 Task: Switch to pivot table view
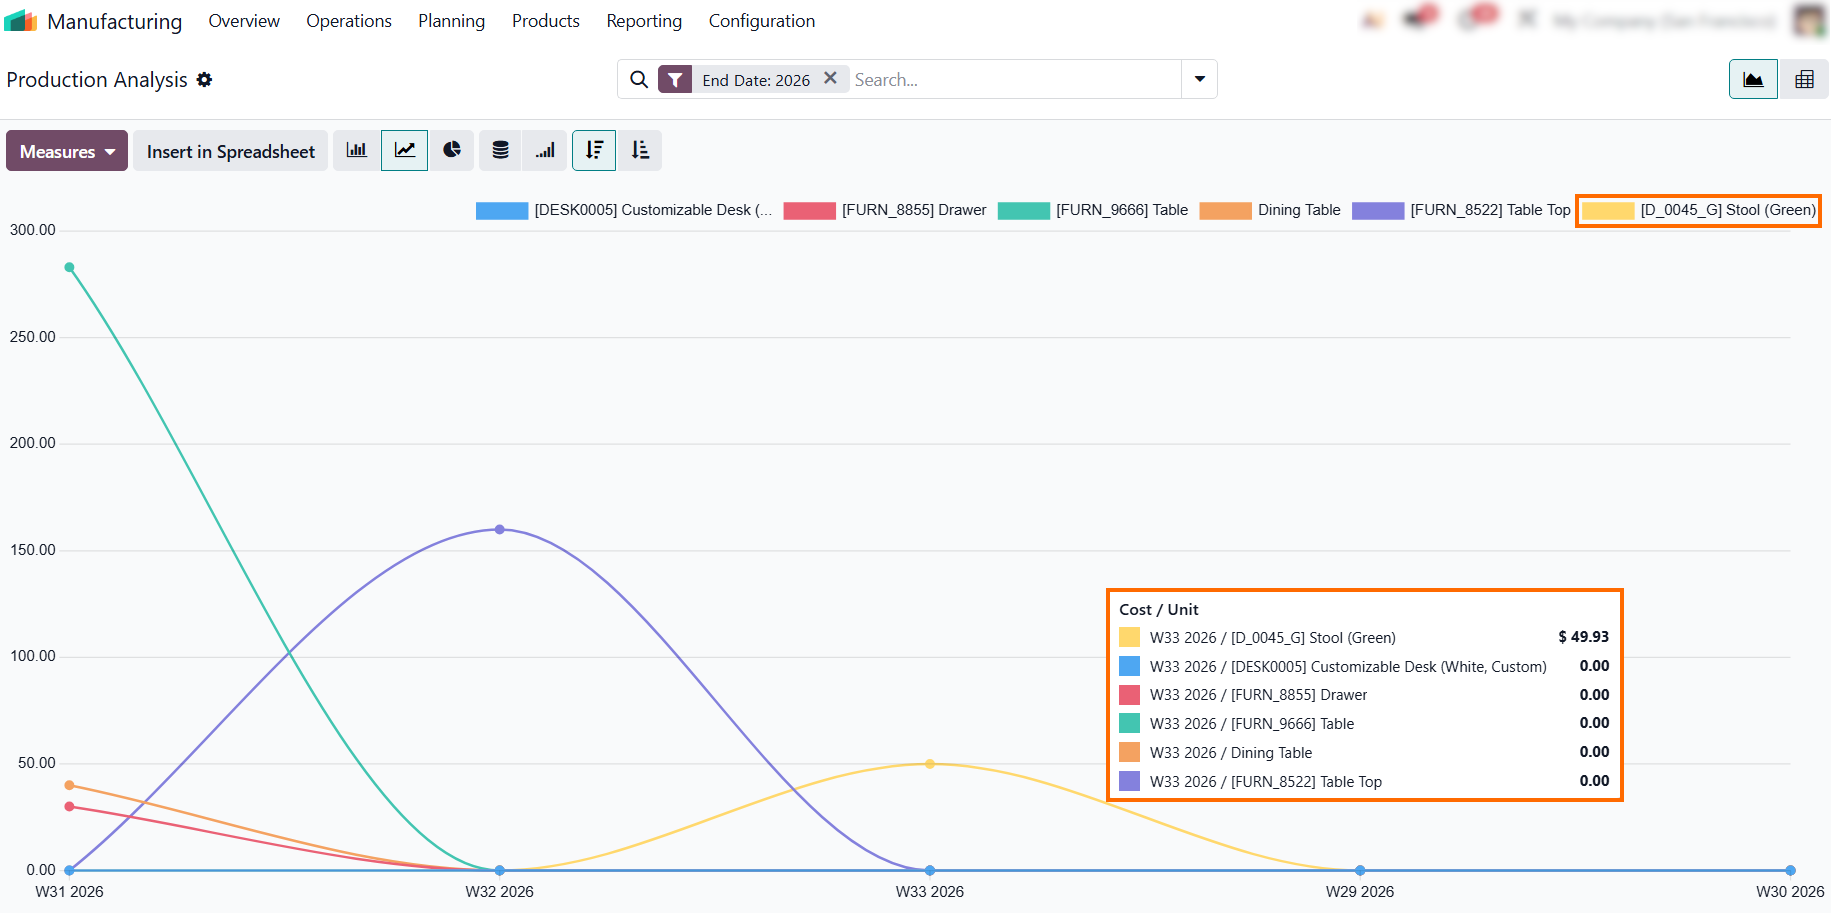coord(1804,80)
